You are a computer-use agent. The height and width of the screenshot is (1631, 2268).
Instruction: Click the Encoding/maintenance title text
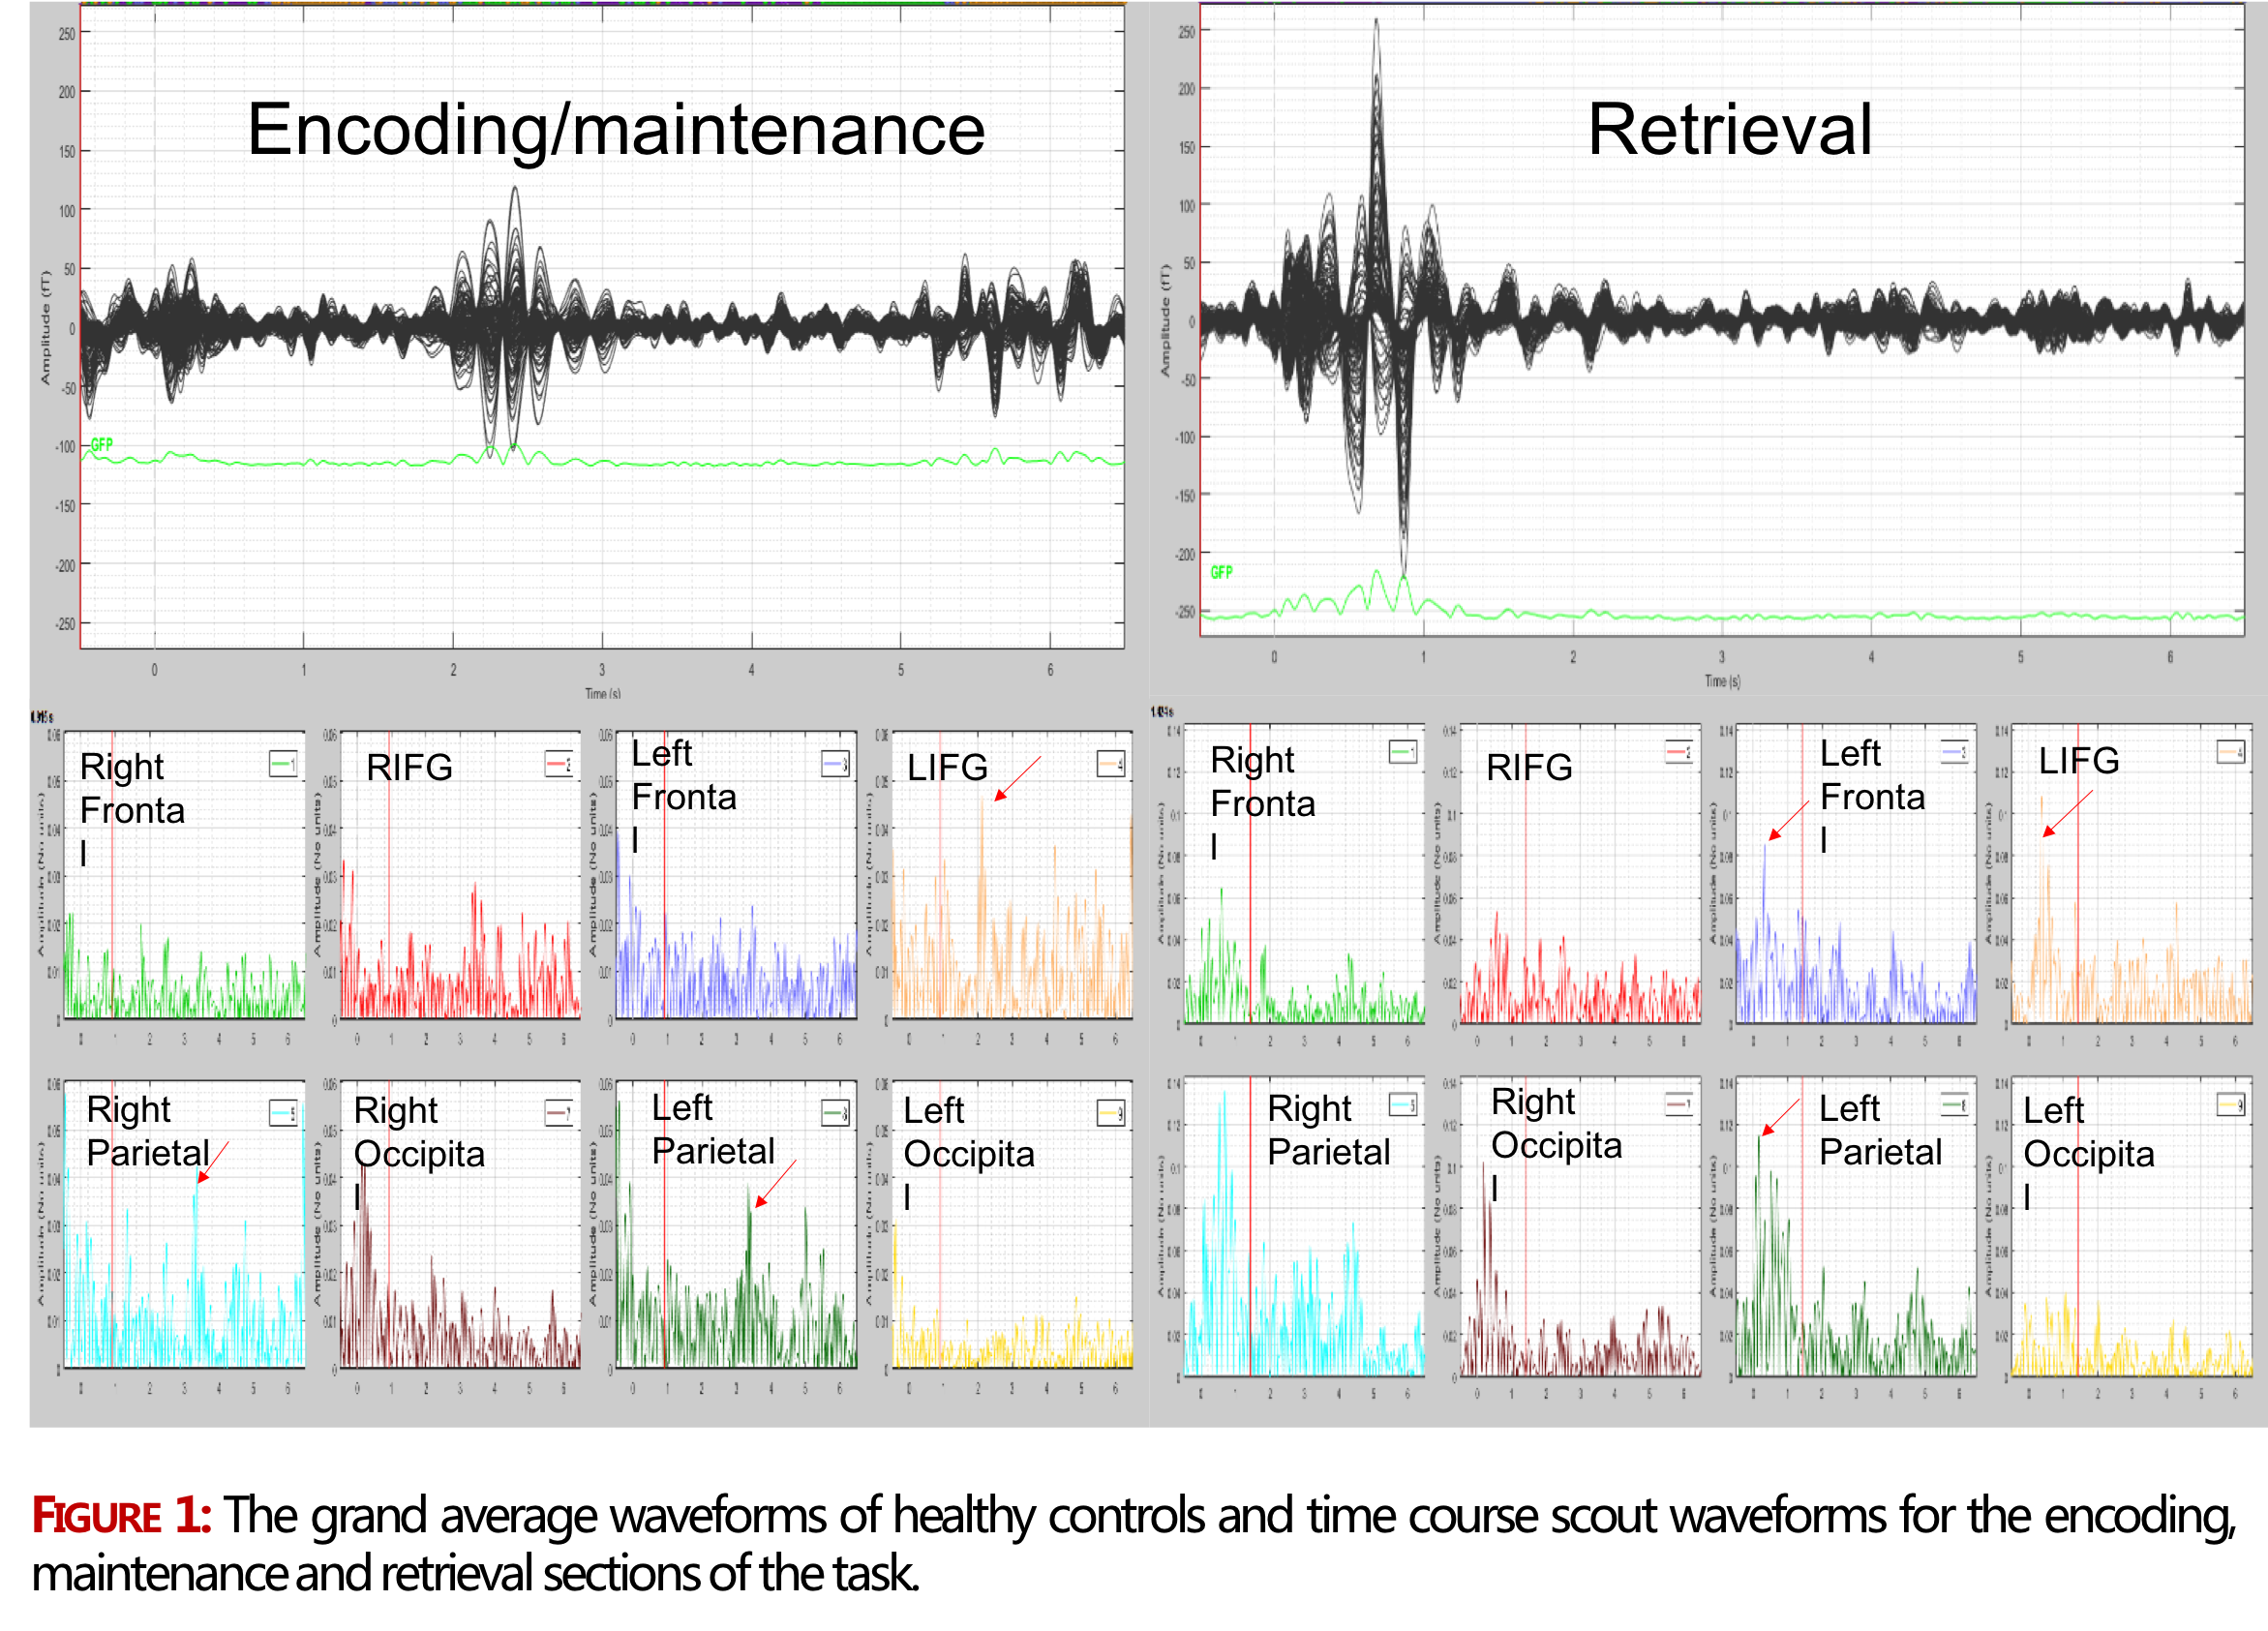point(616,130)
